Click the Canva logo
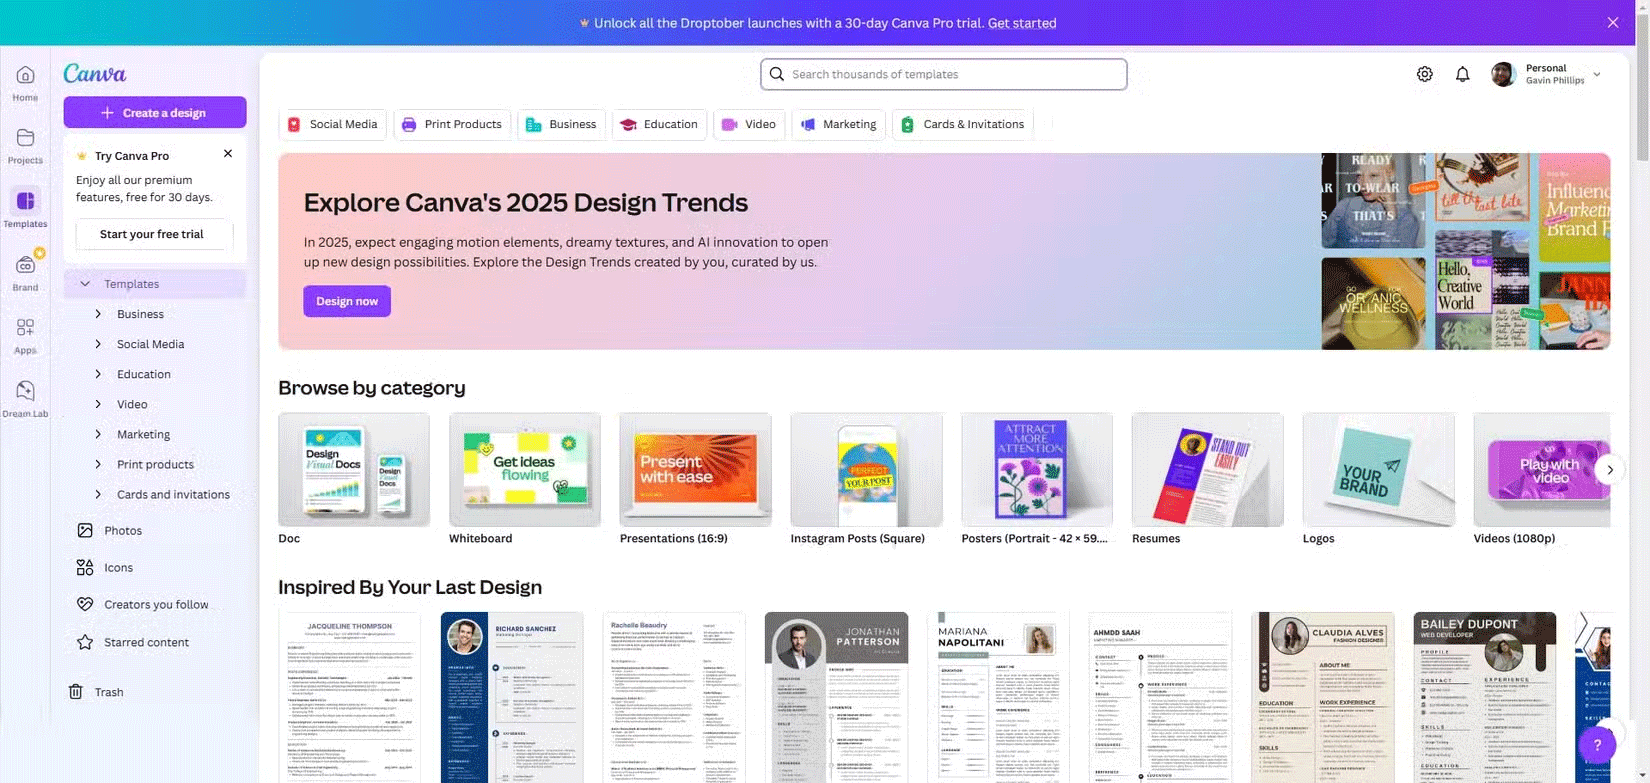Viewport: 1650px width, 783px height. coord(95,73)
